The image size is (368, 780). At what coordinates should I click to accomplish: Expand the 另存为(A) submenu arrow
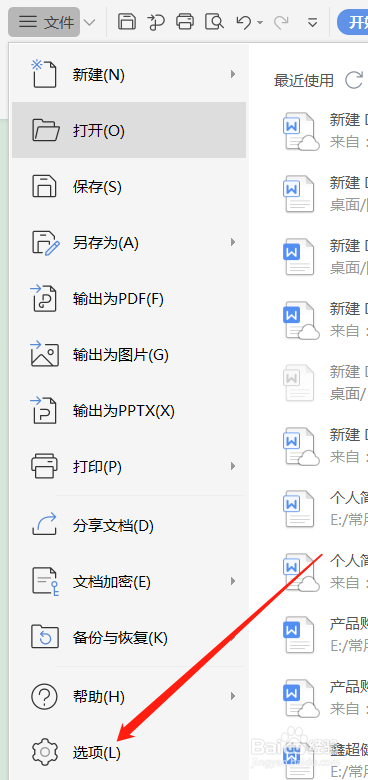[232, 242]
